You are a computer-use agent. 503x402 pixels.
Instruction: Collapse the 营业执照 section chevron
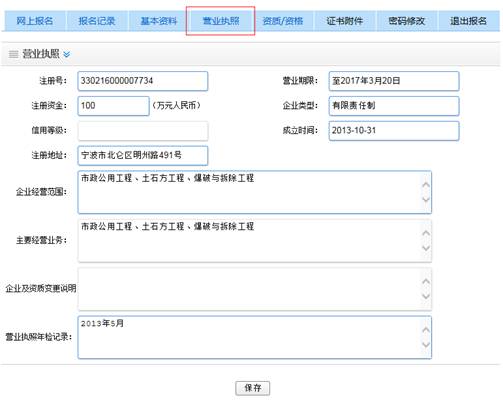[x=67, y=54]
